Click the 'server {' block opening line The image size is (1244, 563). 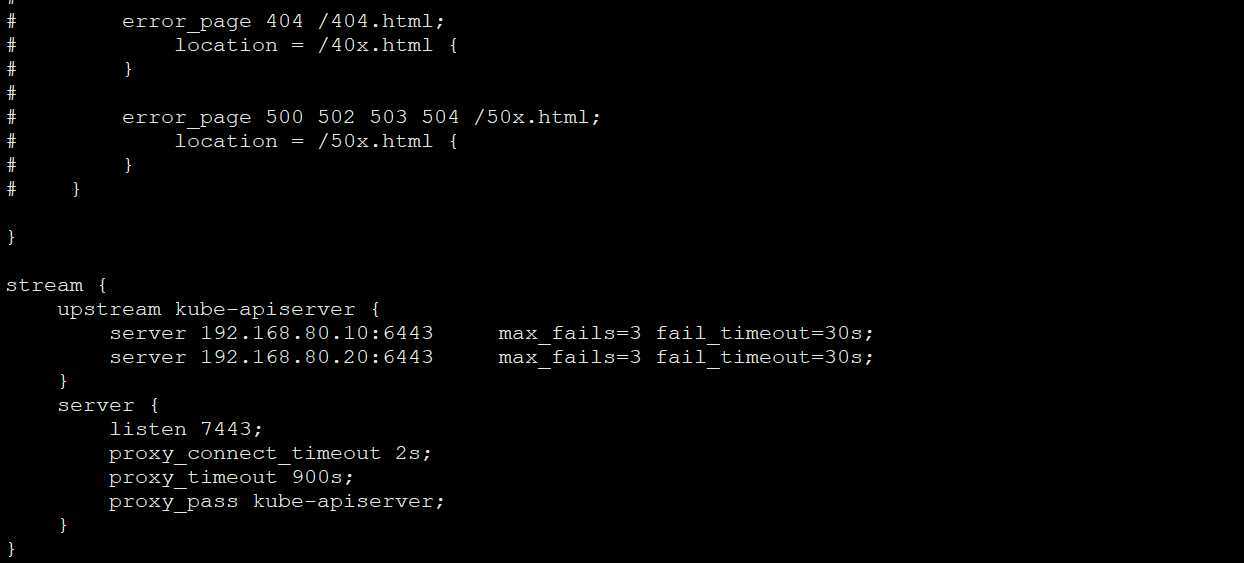tap(108, 405)
